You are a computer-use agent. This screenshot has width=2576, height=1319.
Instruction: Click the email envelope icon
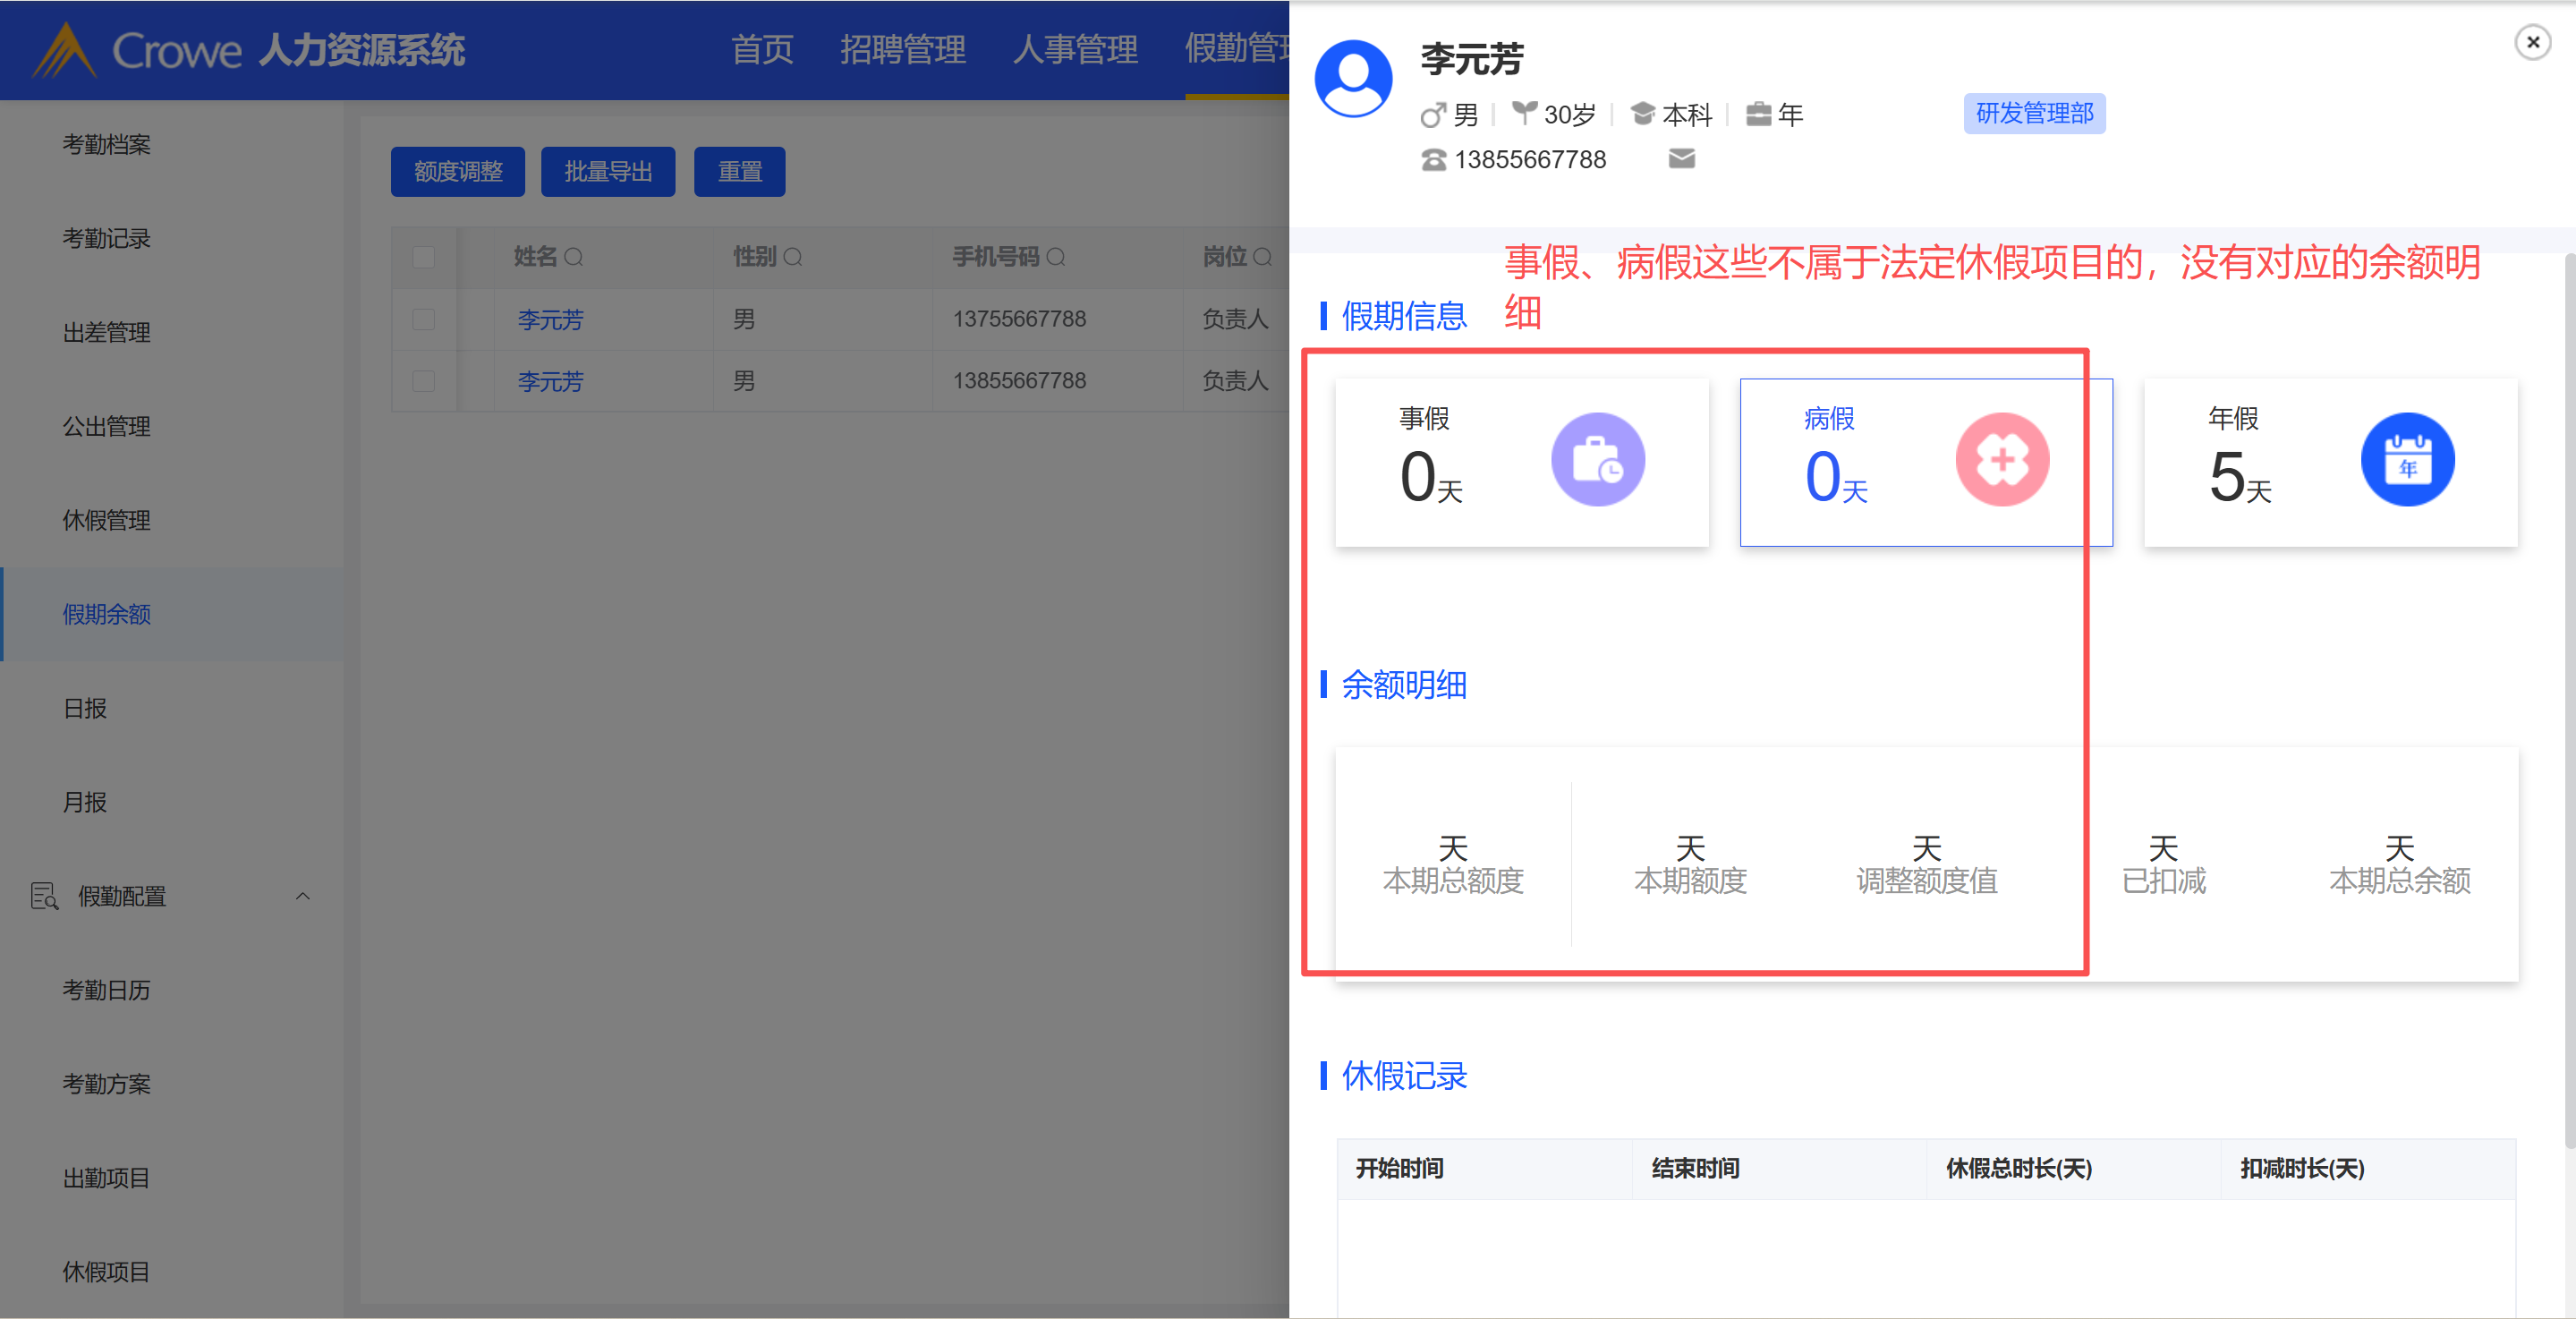[x=1681, y=159]
